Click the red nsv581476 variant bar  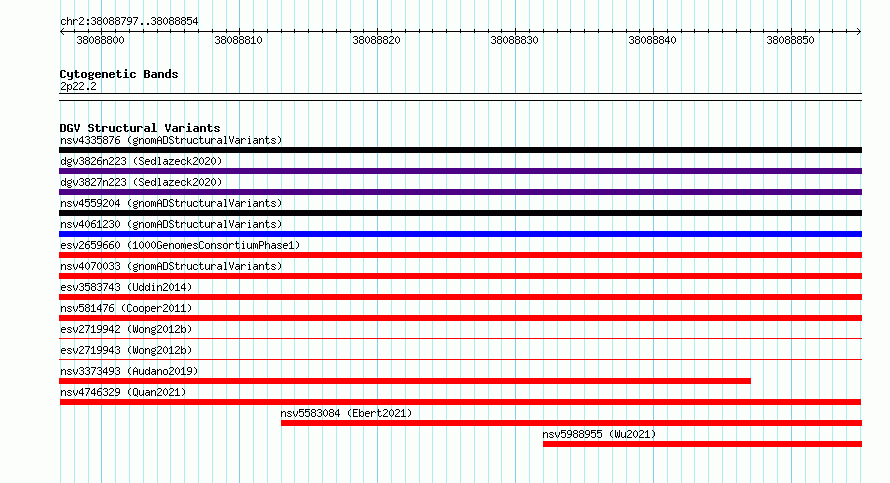click(460, 318)
